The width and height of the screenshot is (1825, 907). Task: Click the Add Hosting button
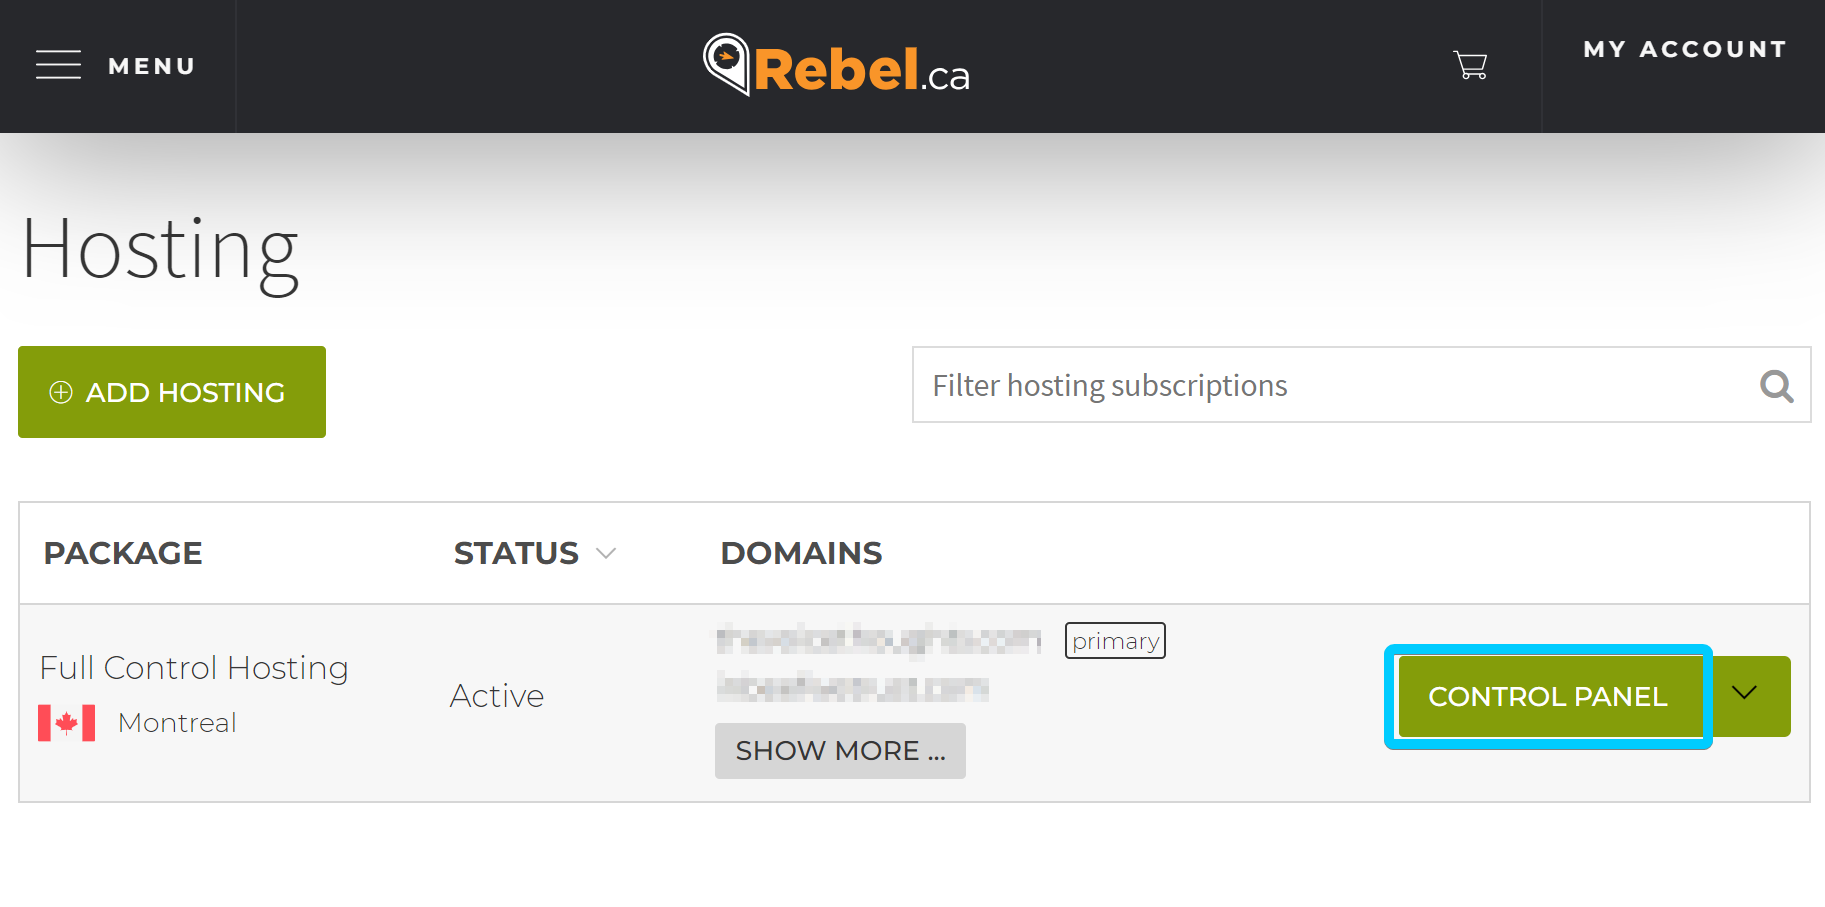tap(172, 392)
